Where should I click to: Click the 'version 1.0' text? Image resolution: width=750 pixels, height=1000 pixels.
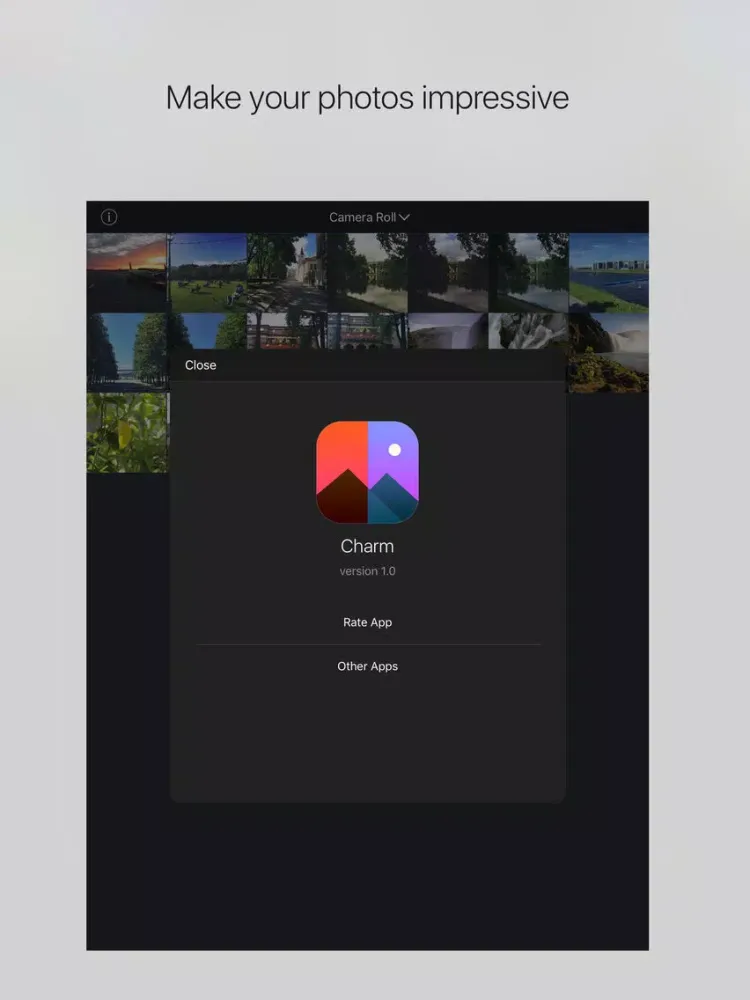pyautogui.click(x=367, y=571)
